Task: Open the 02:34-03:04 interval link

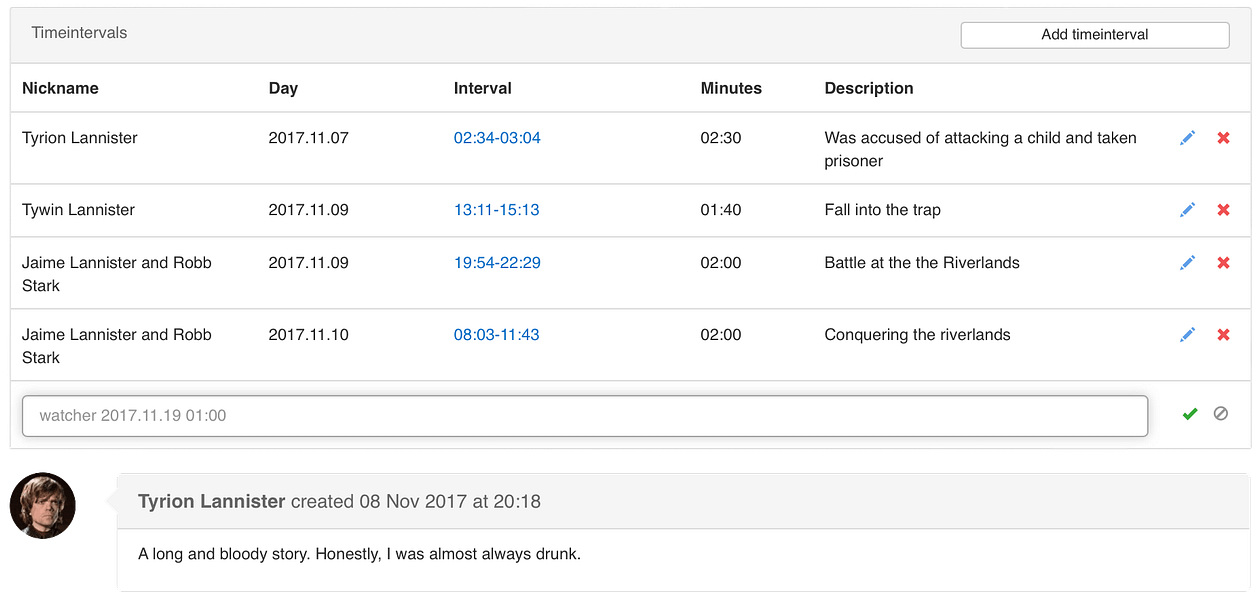Action: pyautogui.click(x=497, y=138)
